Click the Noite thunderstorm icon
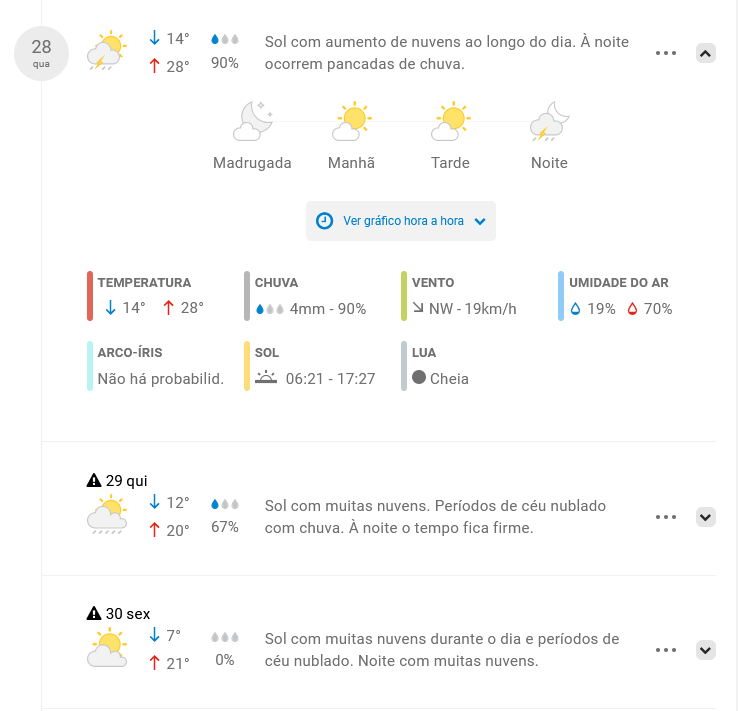The width and height of the screenshot is (738, 711). 549,121
